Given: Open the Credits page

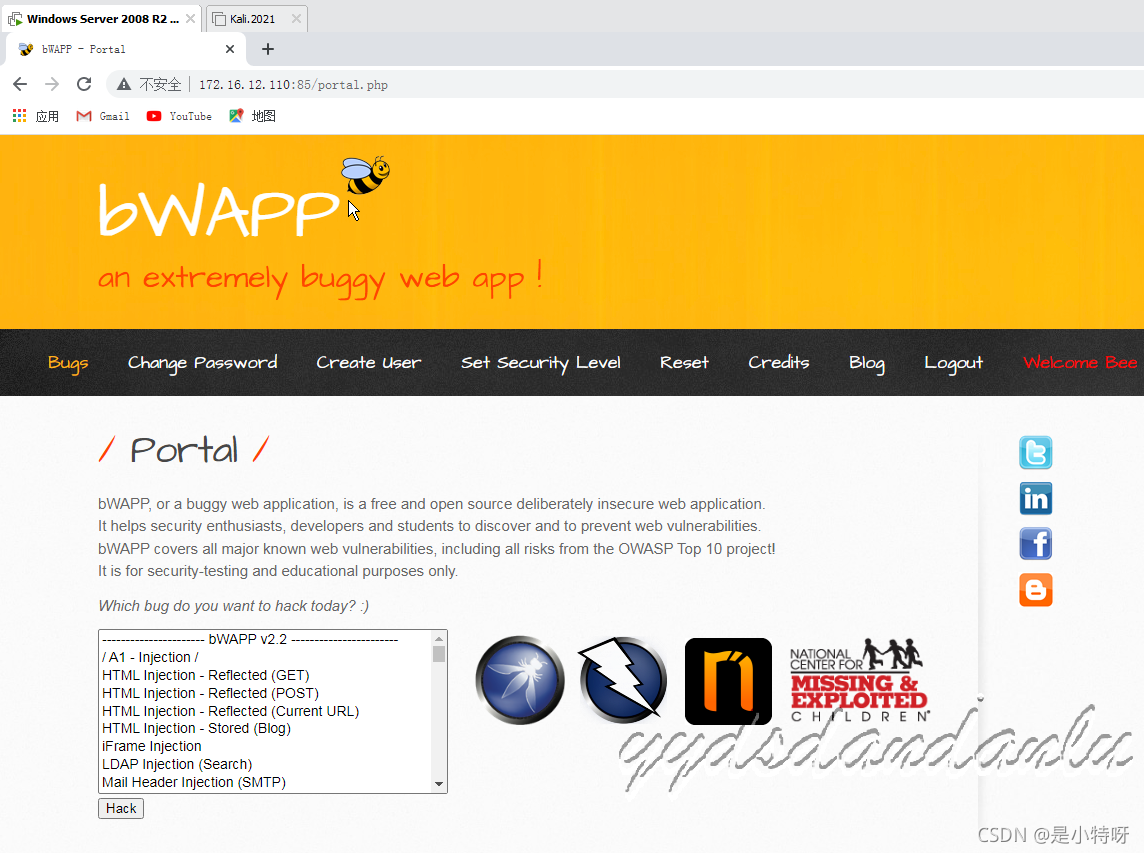Looking at the screenshot, I should click(x=778, y=363).
